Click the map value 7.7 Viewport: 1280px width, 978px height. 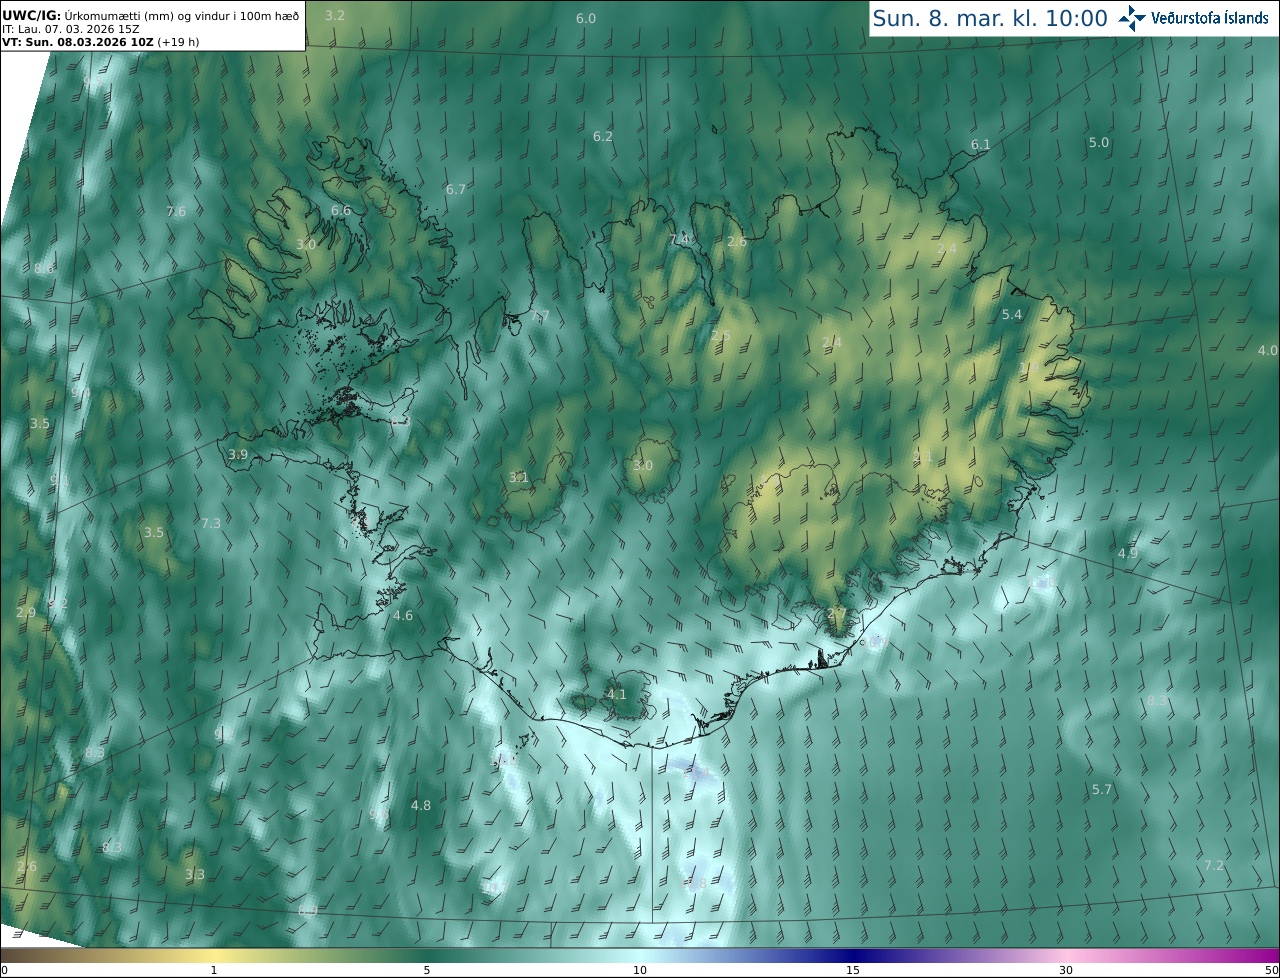pyautogui.click(x=540, y=316)
